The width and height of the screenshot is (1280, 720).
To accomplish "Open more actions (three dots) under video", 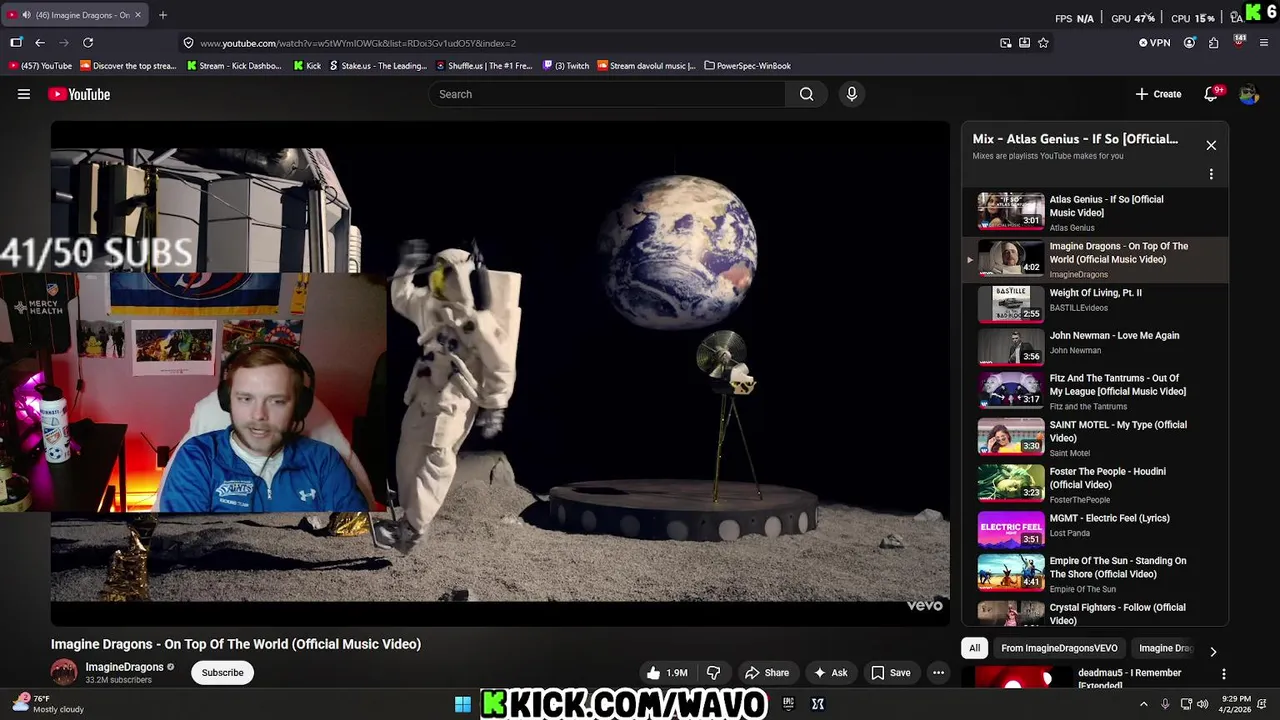I will 938,673.
